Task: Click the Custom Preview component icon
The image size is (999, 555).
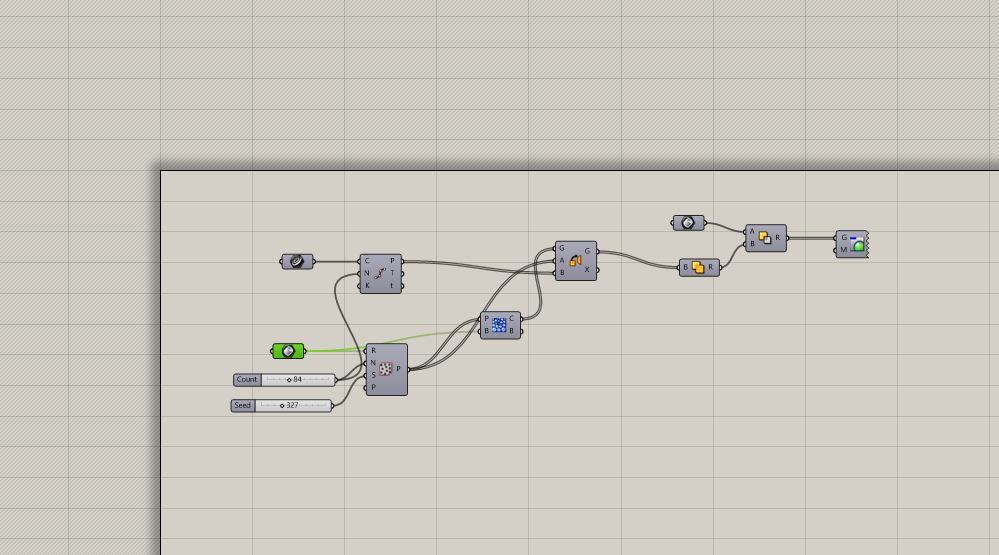Action: pyautogui.click(x=857, y=244)
